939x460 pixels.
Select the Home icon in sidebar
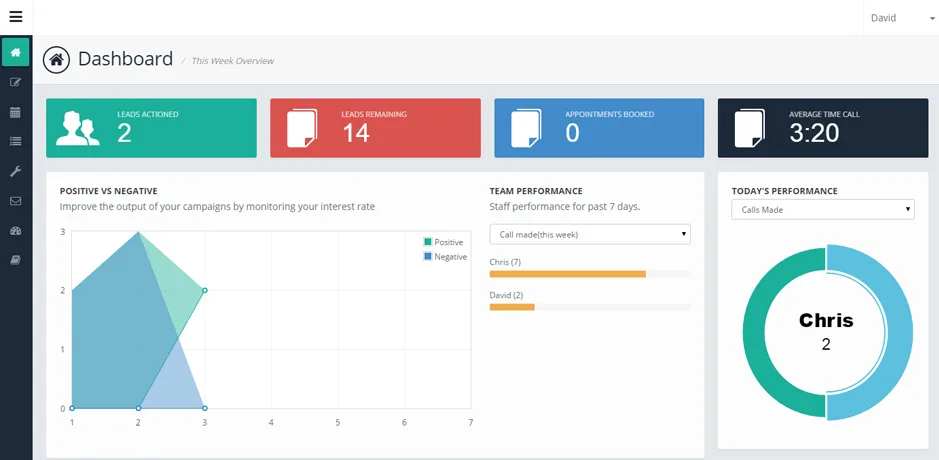point(16,53)
